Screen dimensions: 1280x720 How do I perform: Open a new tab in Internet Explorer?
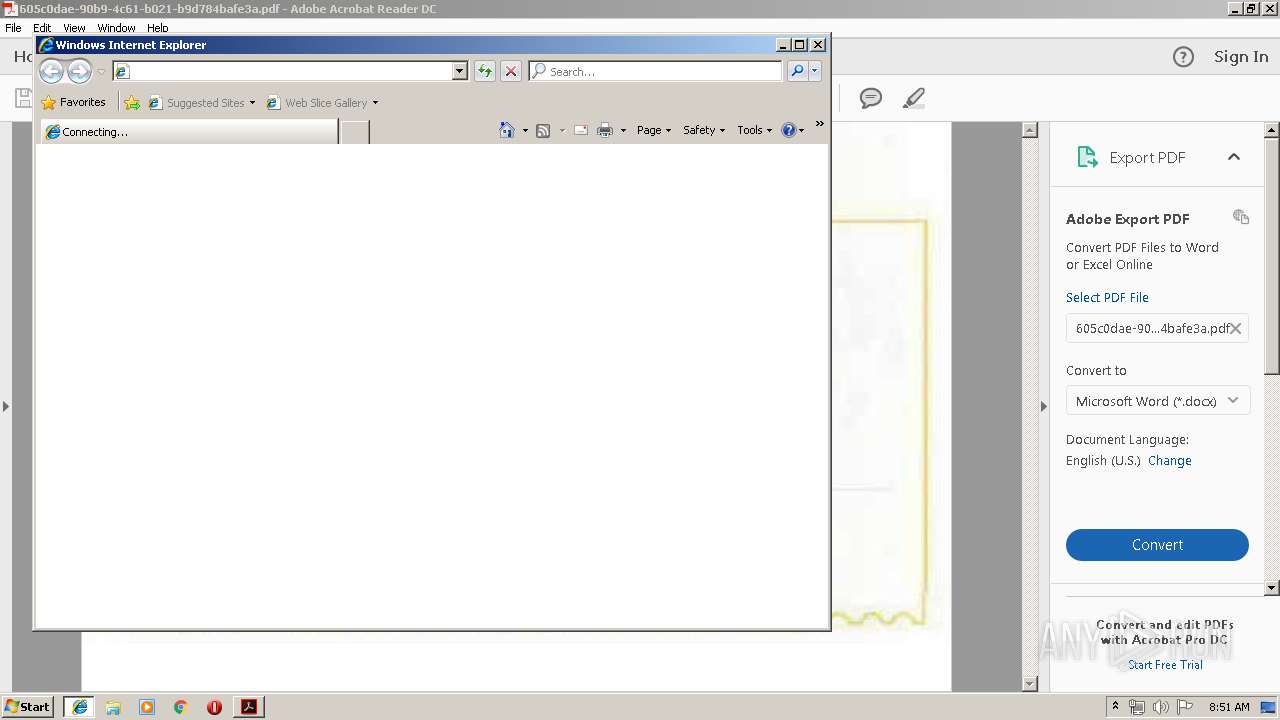354,131
